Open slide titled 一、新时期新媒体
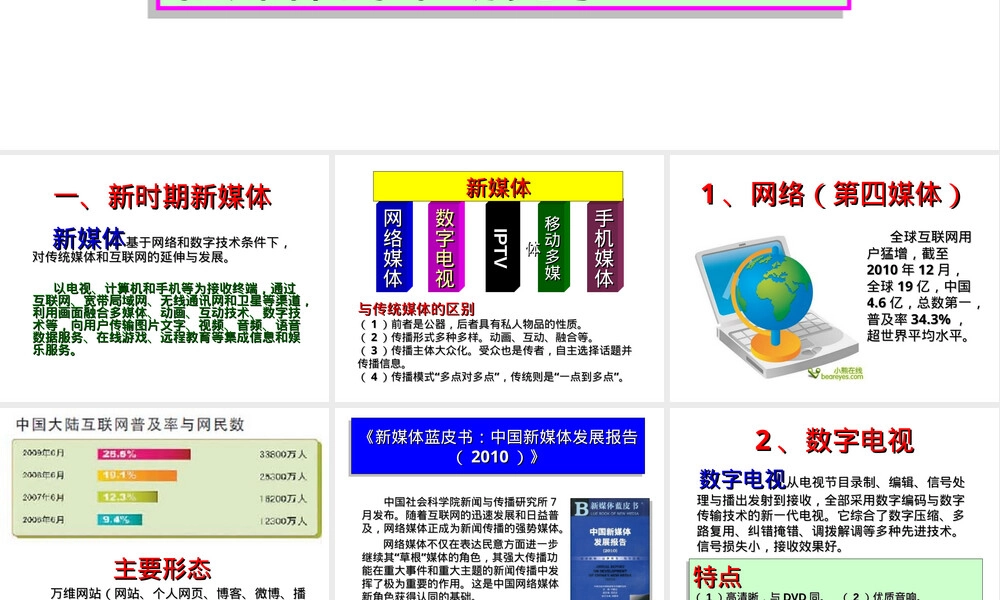 point(165,278)
